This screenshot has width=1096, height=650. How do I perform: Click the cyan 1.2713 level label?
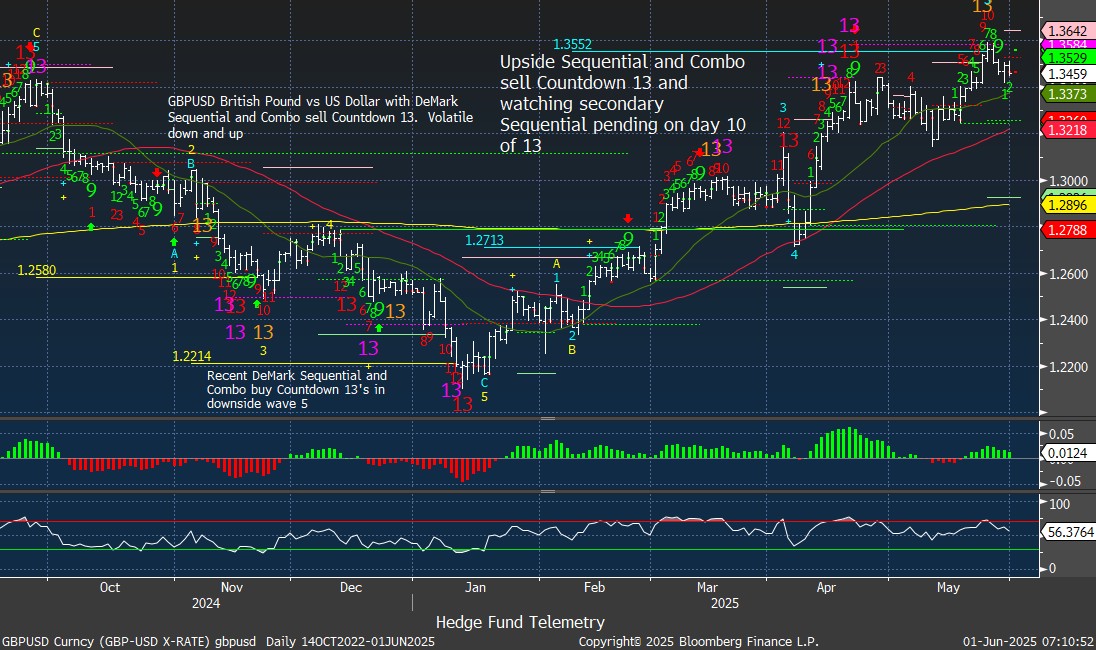[484, 240]
